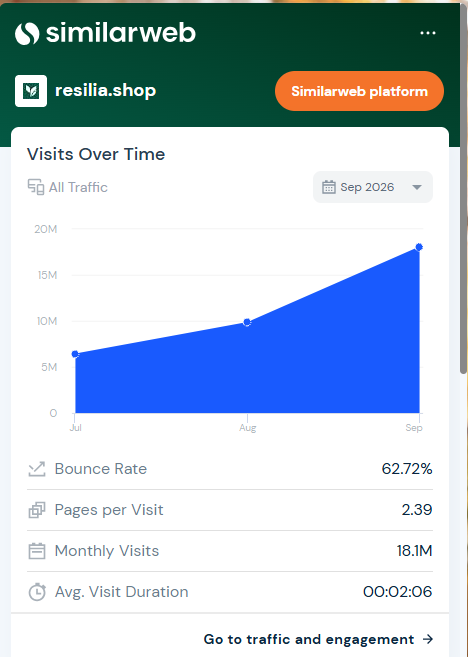The width and height of the screenshot is (468, 657).
Task: Select the Sep data point on chart
Action: [x=419, y=247]
